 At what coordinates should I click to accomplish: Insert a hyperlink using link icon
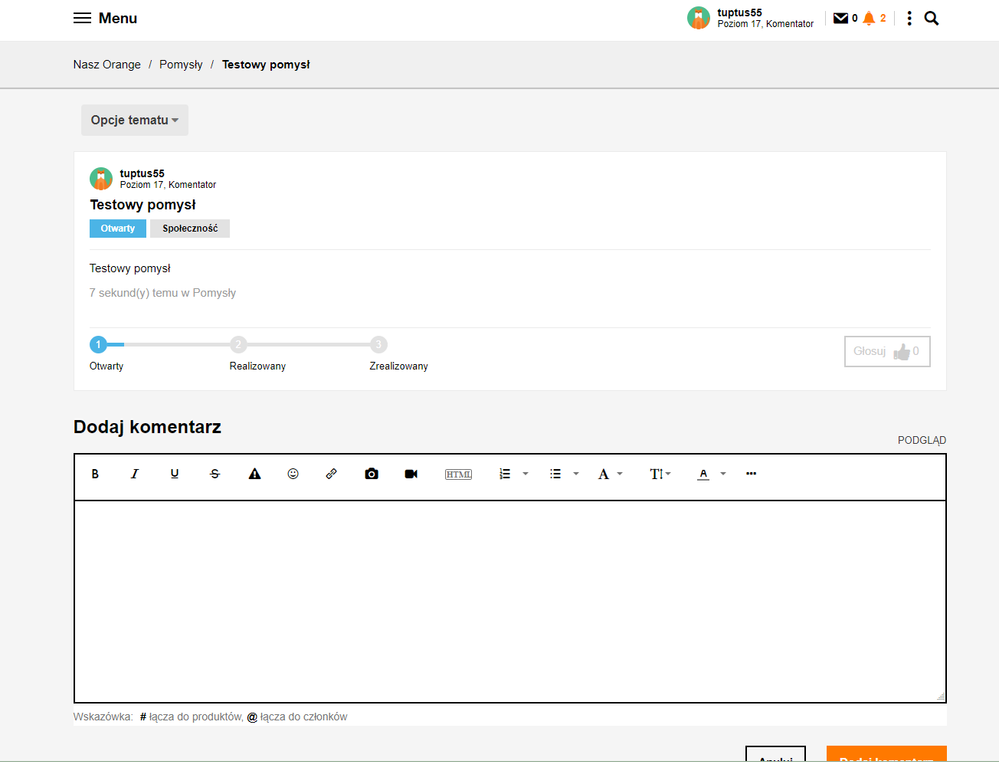332,474
